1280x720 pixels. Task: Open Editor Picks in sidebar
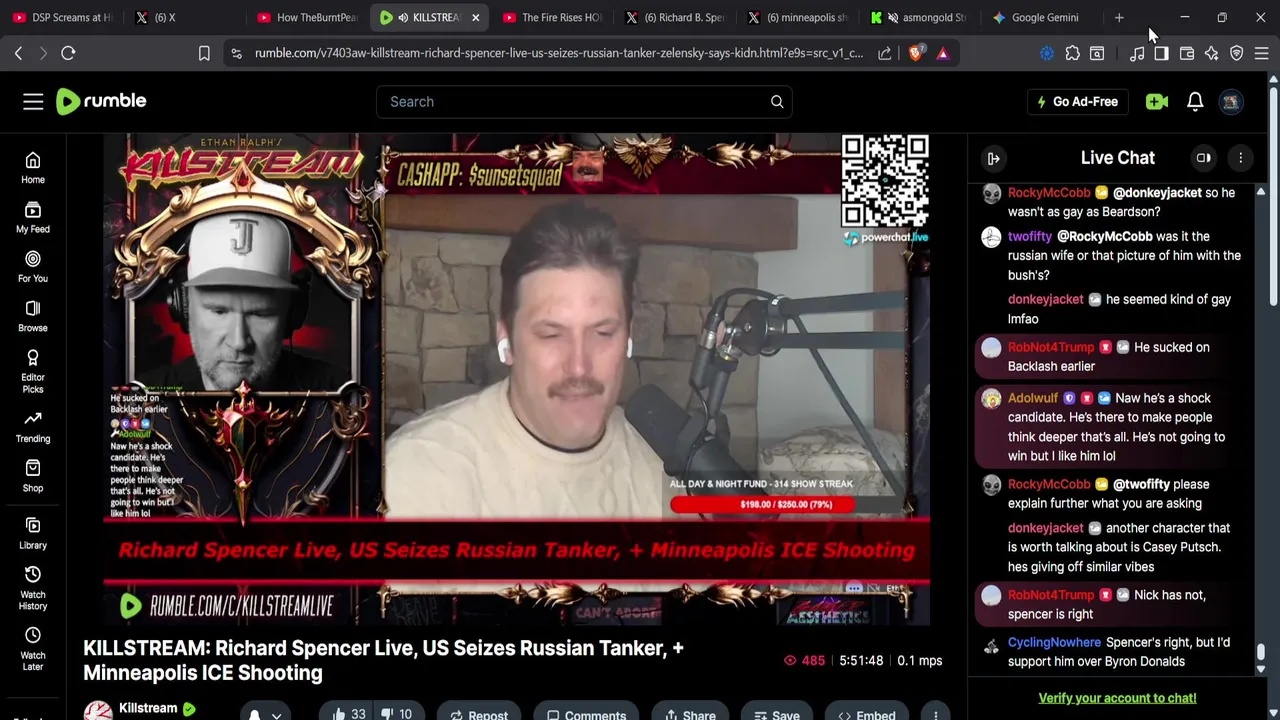click(x=33, y=372)
